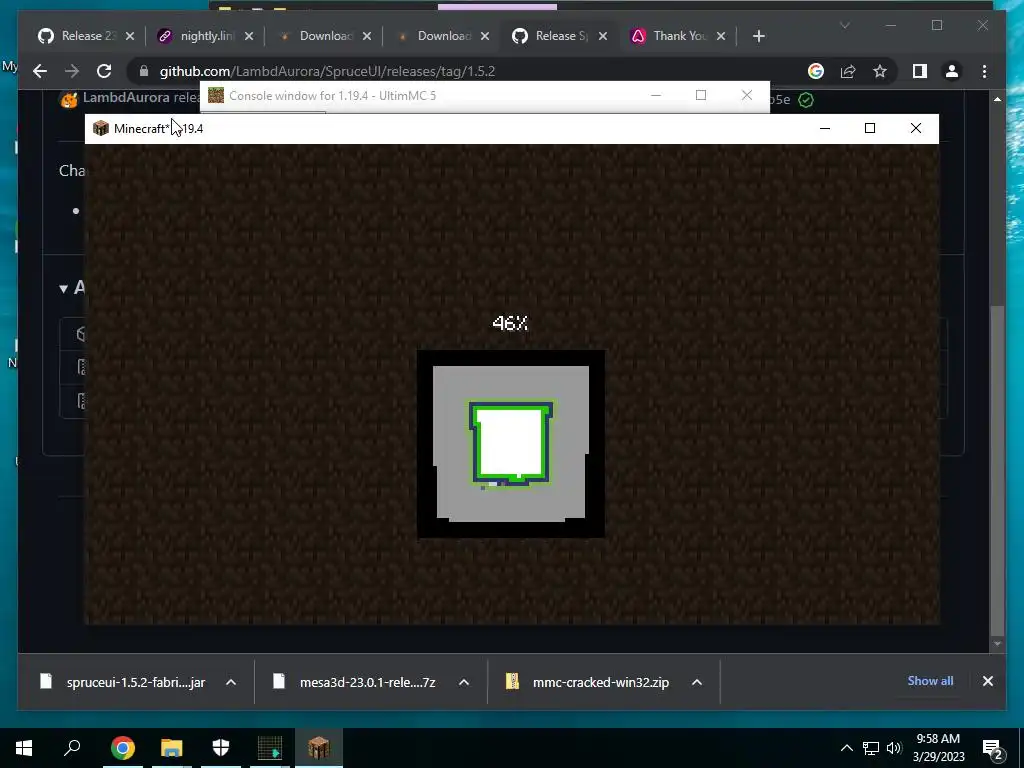Click the Minecraft crafting table window icon
The height and width of the screenshot is (768, 1024).
[101, 128]
